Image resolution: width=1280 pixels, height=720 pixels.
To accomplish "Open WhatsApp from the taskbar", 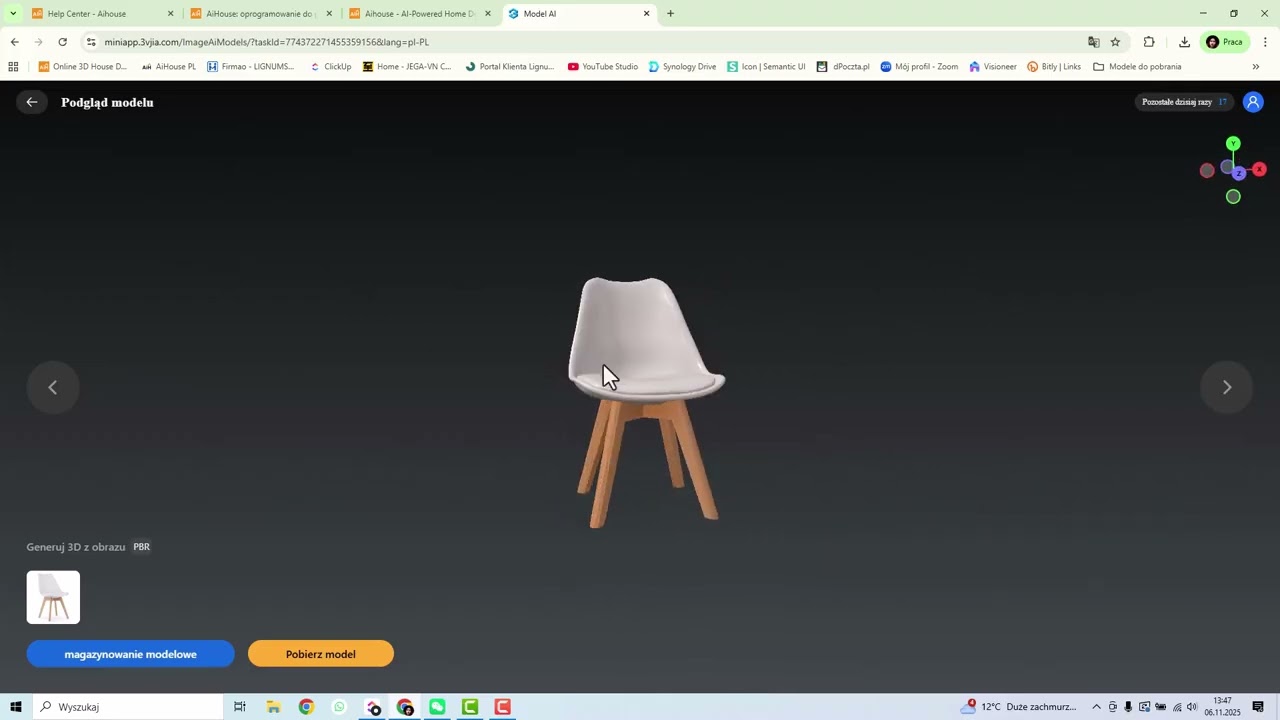I will coord(339,707).
